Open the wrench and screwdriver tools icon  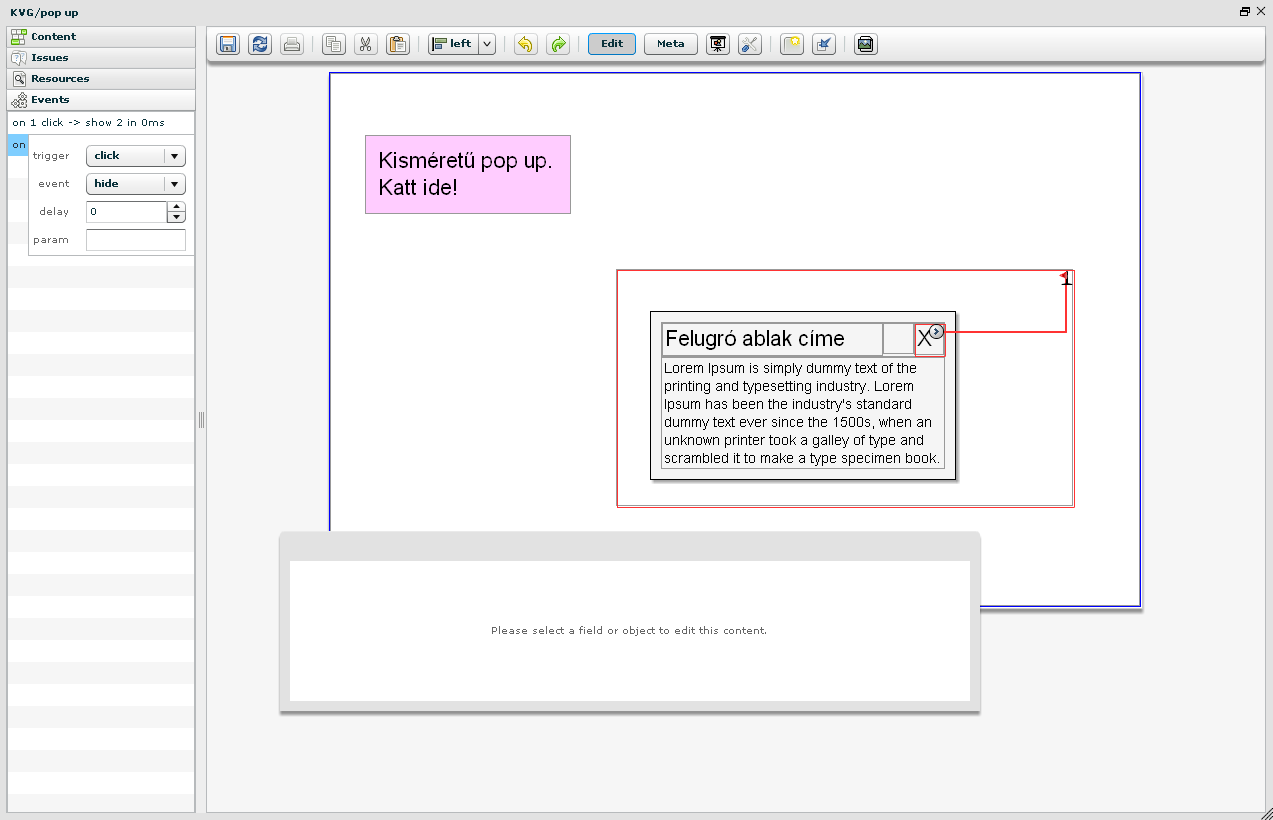pos(750,44)
